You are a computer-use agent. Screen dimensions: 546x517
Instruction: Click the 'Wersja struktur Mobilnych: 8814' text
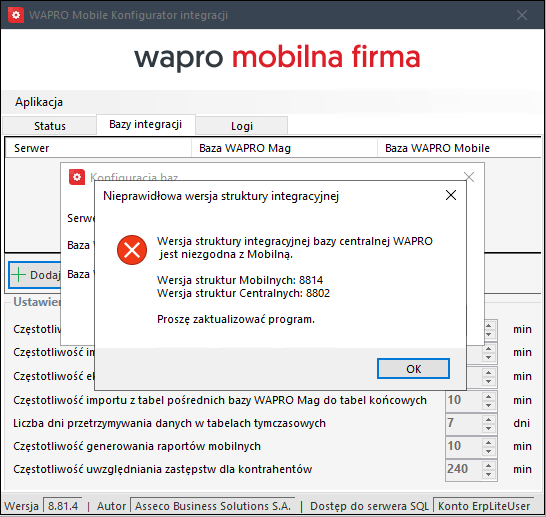click(x=240, y=280)
